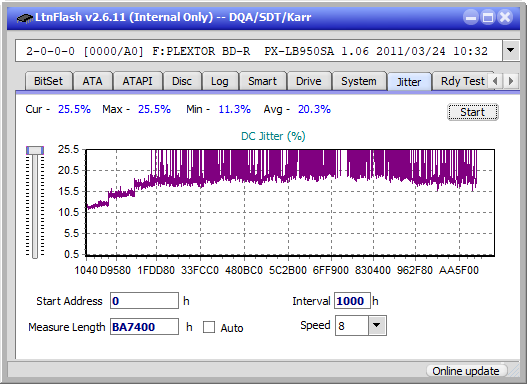The image size is (527, 384).
Task: Open the ATAPI tab
Action: (137, 81)
